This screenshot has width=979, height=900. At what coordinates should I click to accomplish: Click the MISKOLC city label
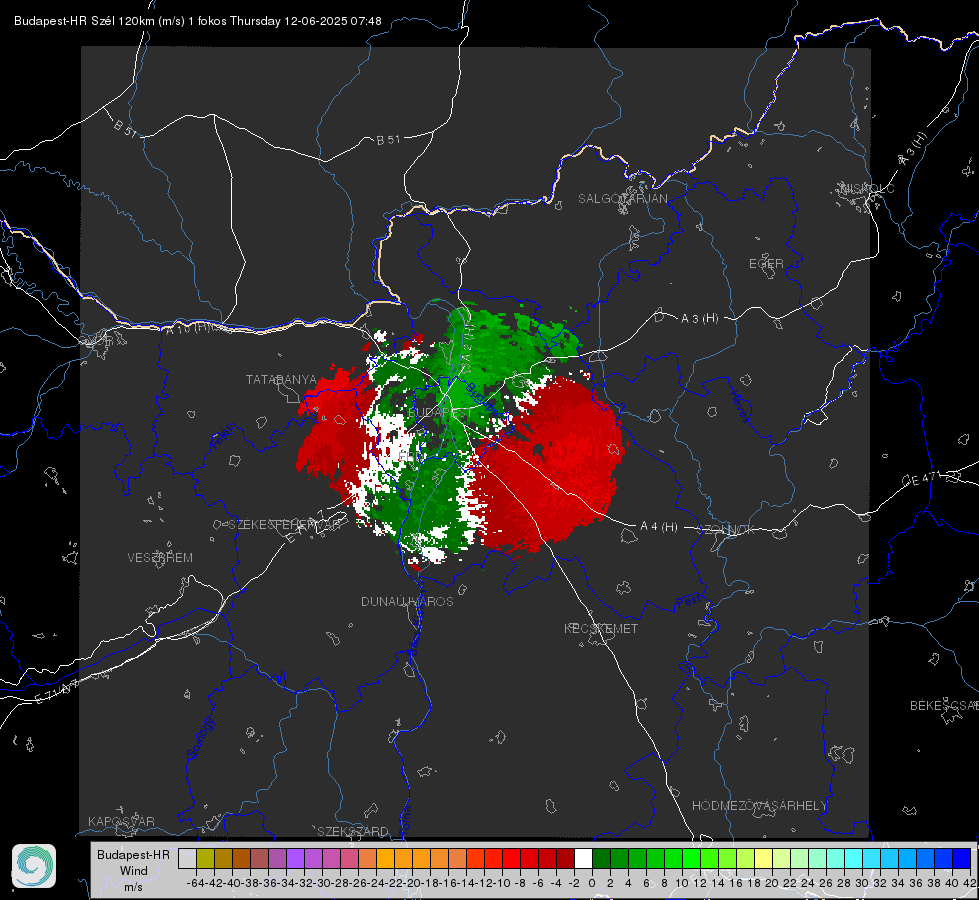[867, 188]
